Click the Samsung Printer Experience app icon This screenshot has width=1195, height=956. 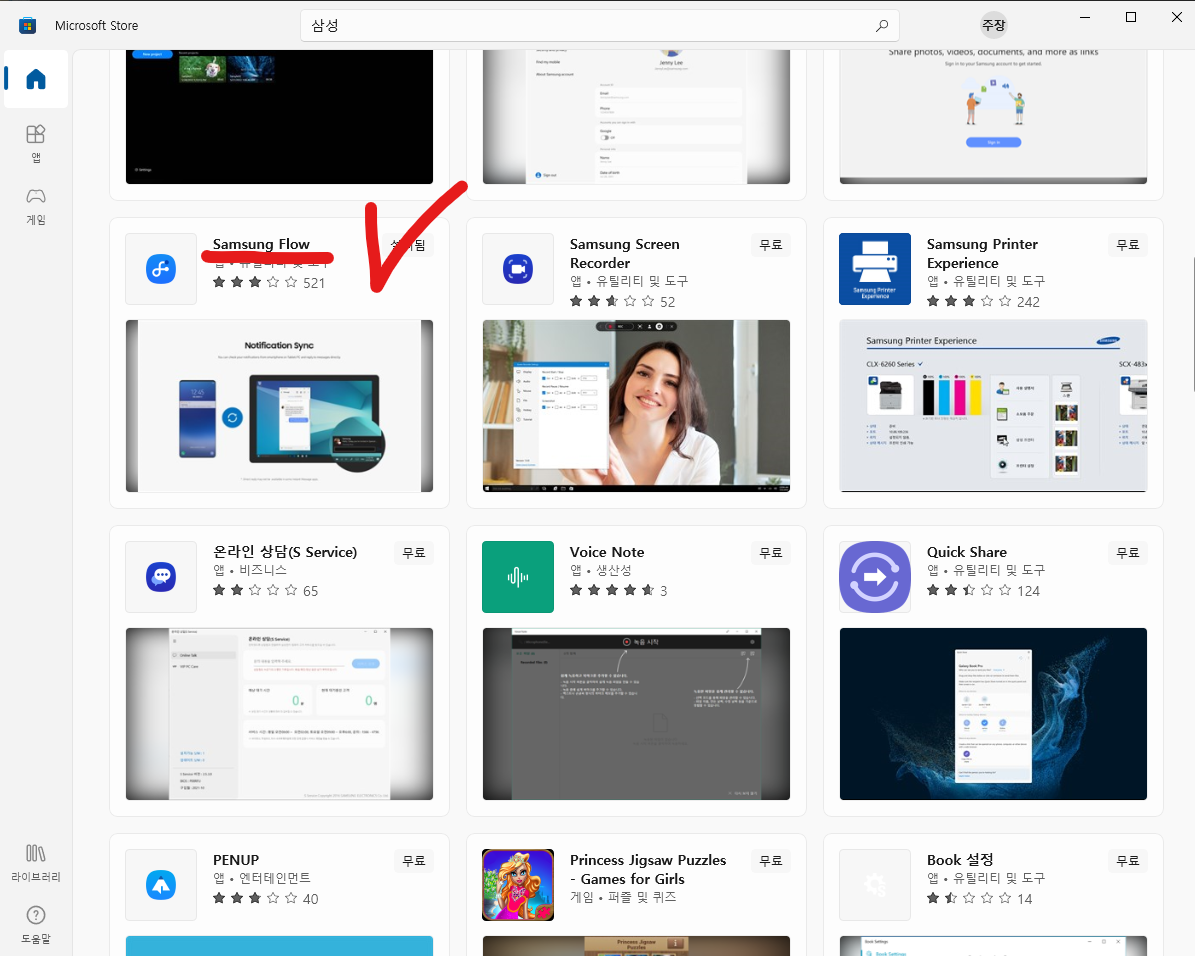875,269
